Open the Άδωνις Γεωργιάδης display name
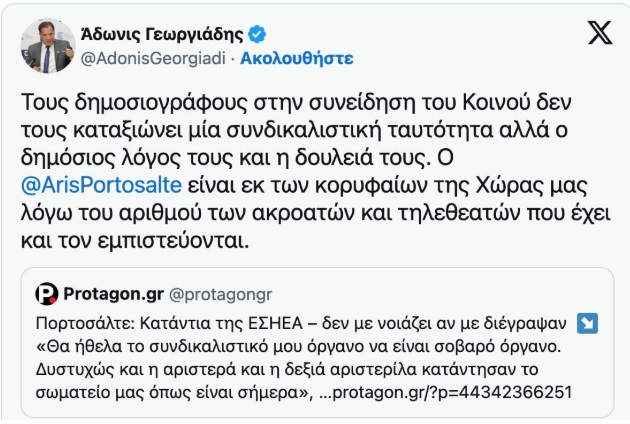This screenshot has width=630, height=424. (x=162, y=35)
